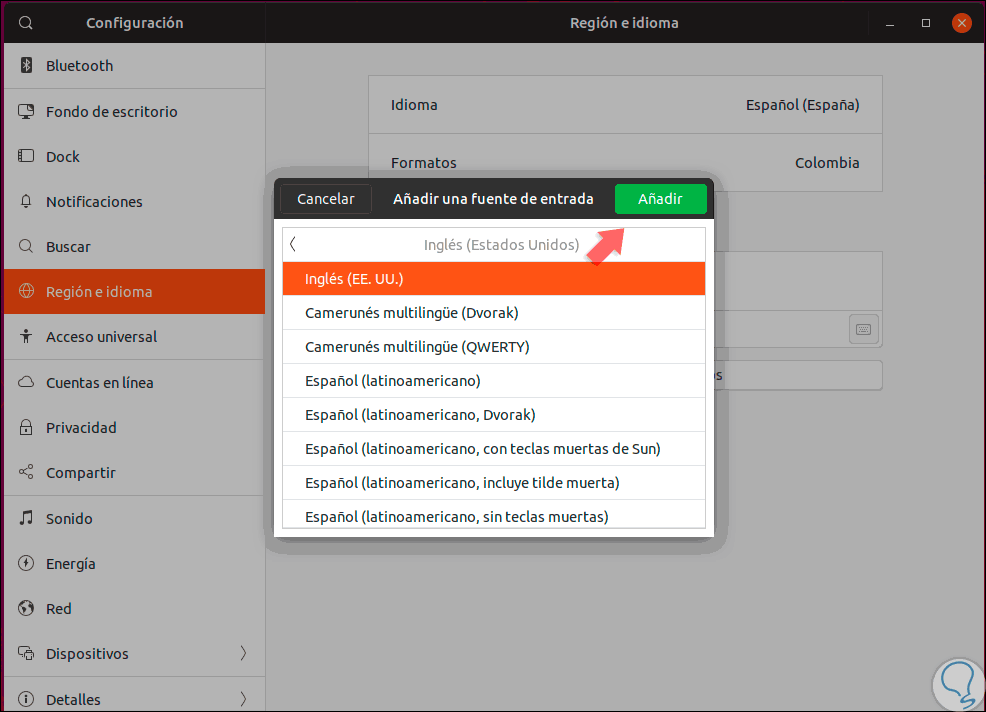The width and height of the screenshot is (986, 712).
Task: Open the Compartir panel
Action: (134, 473)
